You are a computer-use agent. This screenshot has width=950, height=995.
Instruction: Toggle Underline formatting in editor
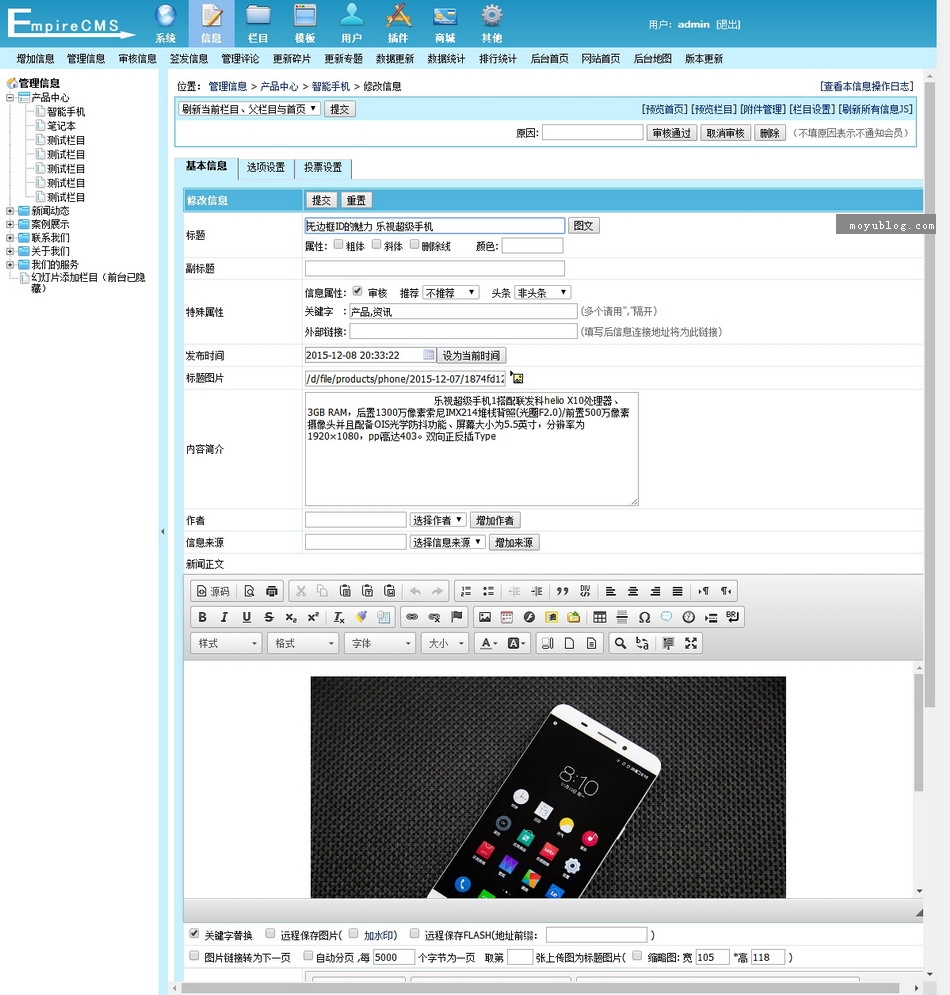tap(246, 617)
